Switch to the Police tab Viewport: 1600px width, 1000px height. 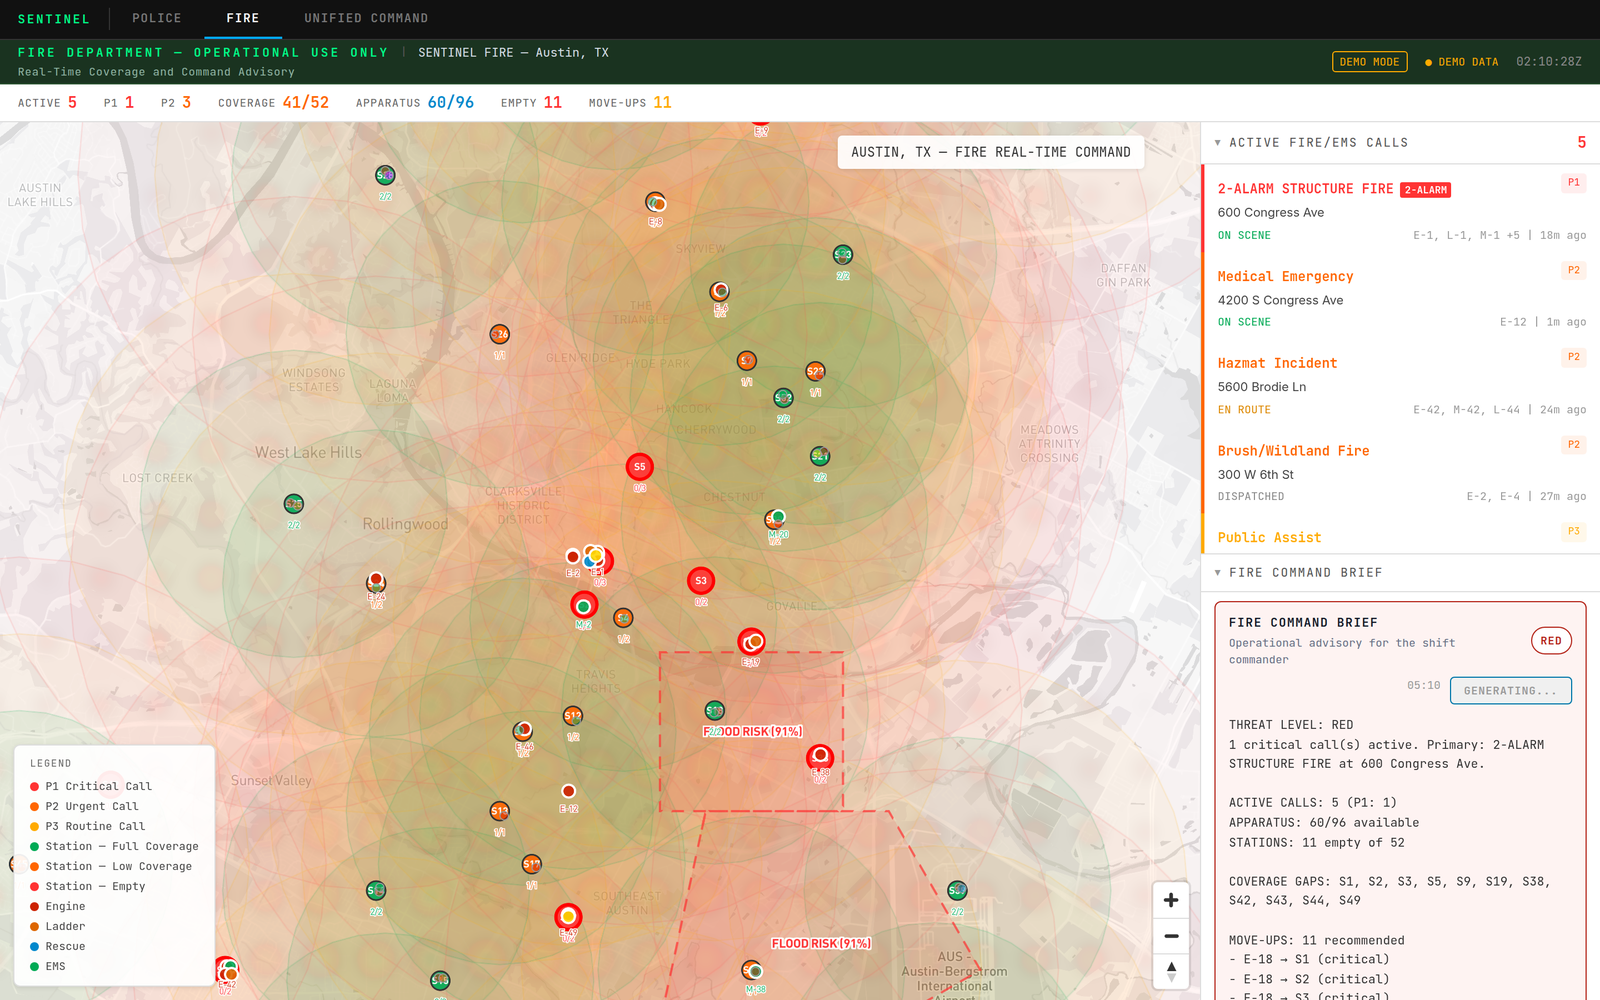click(x=157, y=18)
